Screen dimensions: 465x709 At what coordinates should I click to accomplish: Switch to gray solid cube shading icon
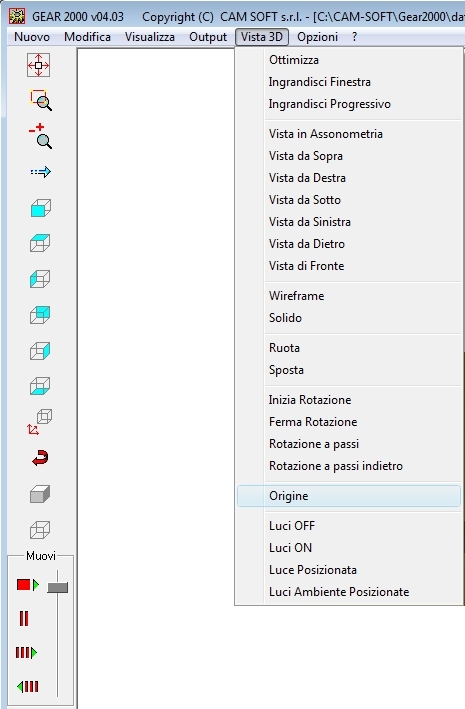(x=40, y=494)
